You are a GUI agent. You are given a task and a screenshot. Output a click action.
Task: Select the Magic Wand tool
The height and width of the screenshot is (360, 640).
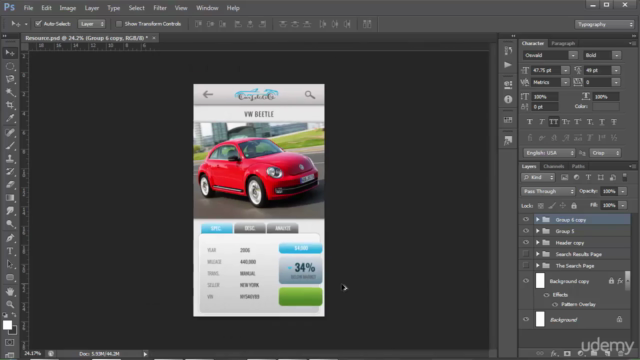(10, 92)
